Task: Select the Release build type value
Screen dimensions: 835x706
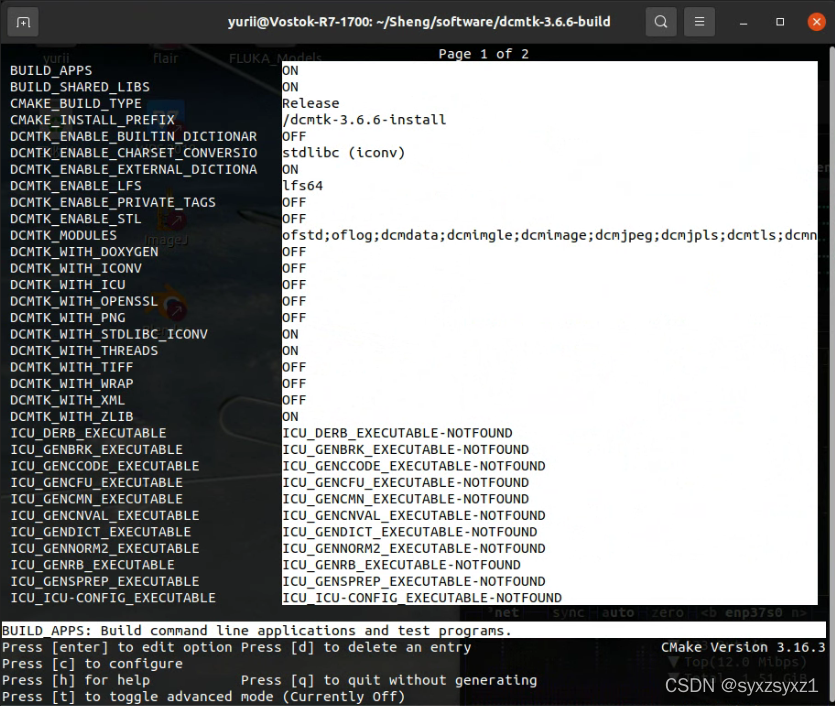Action: 310,103
